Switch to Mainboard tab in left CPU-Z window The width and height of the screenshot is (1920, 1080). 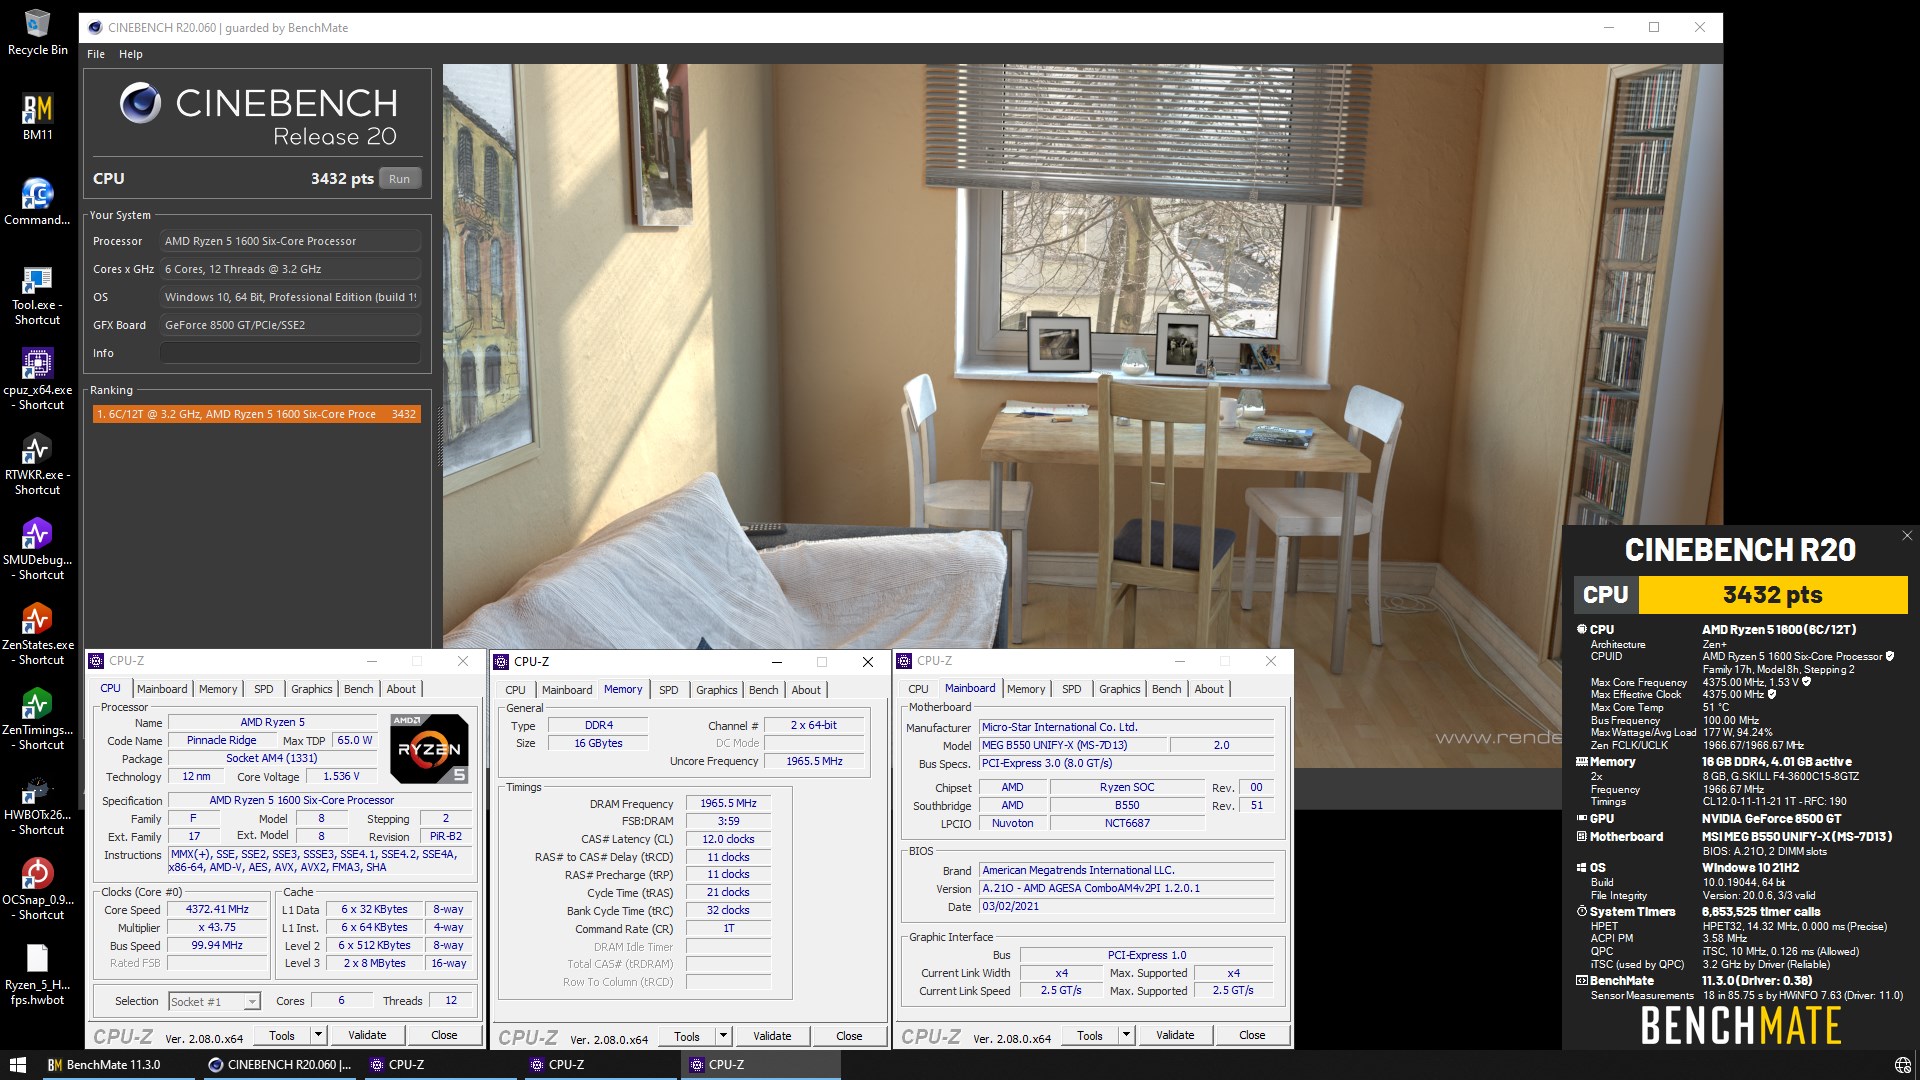coord(162,689)
